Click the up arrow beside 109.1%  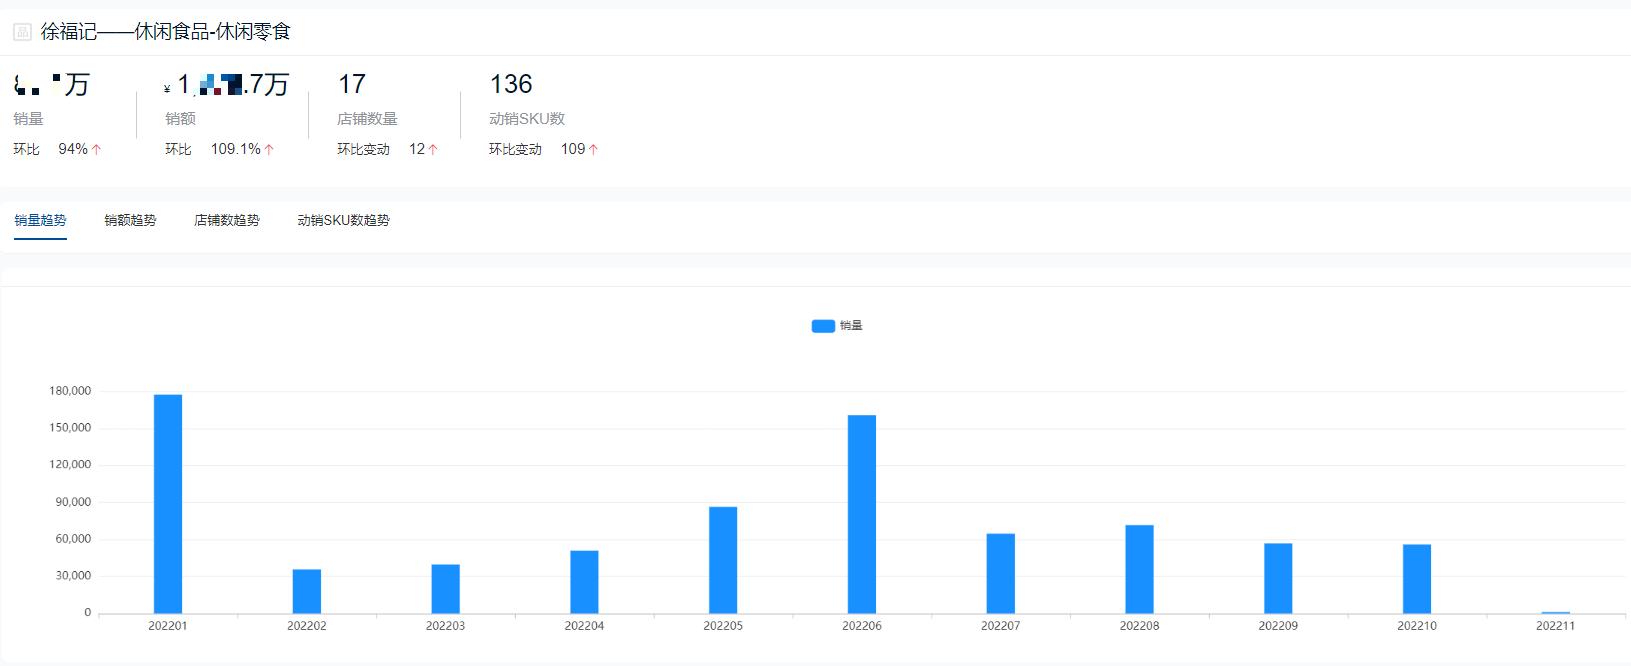click(x=269, y=150)
